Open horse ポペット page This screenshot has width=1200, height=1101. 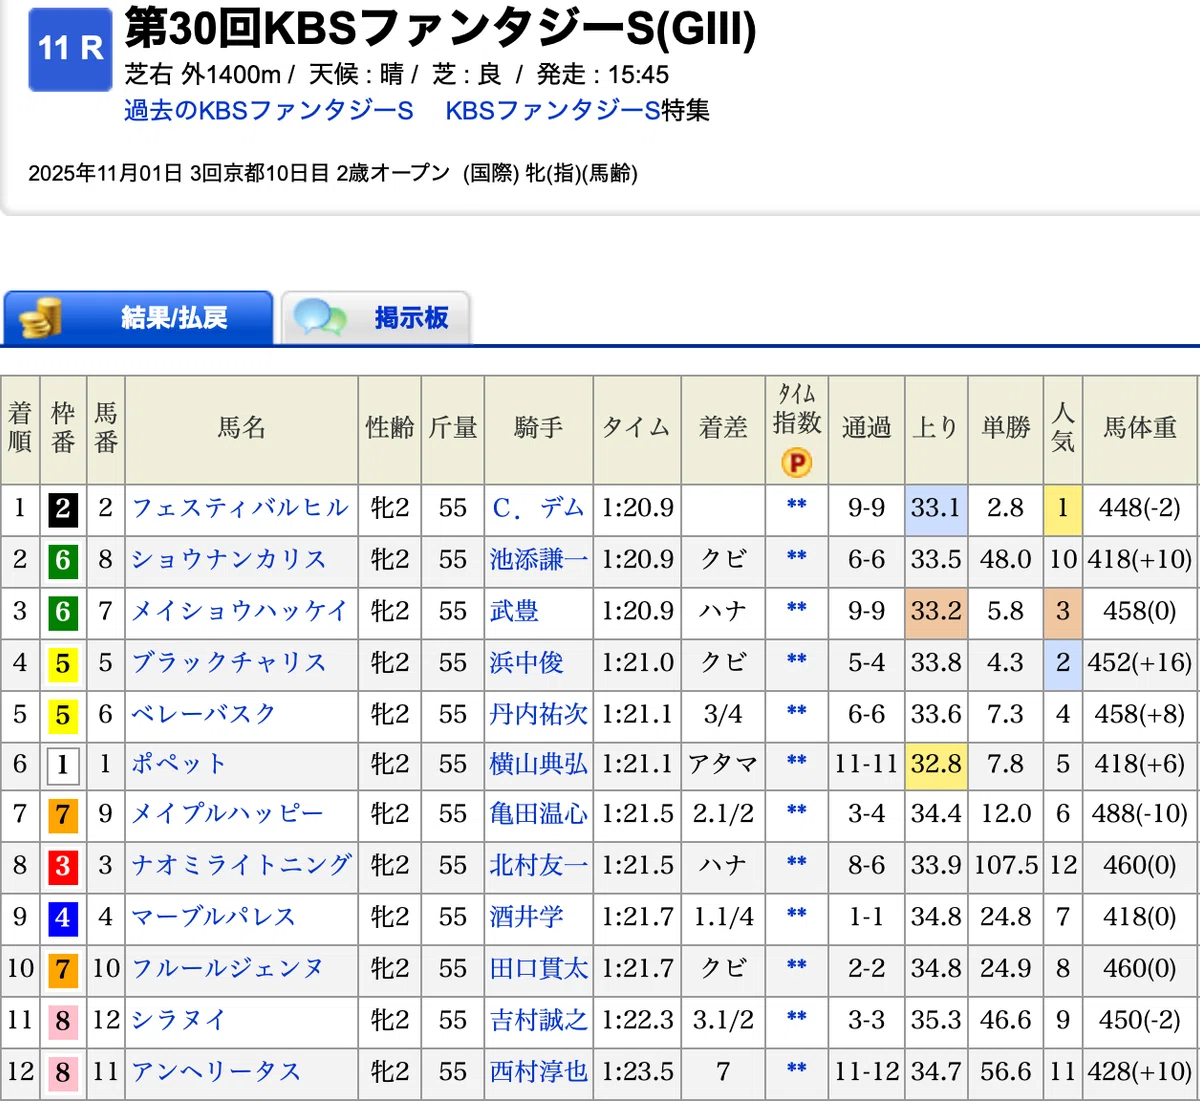coord(179,765)
